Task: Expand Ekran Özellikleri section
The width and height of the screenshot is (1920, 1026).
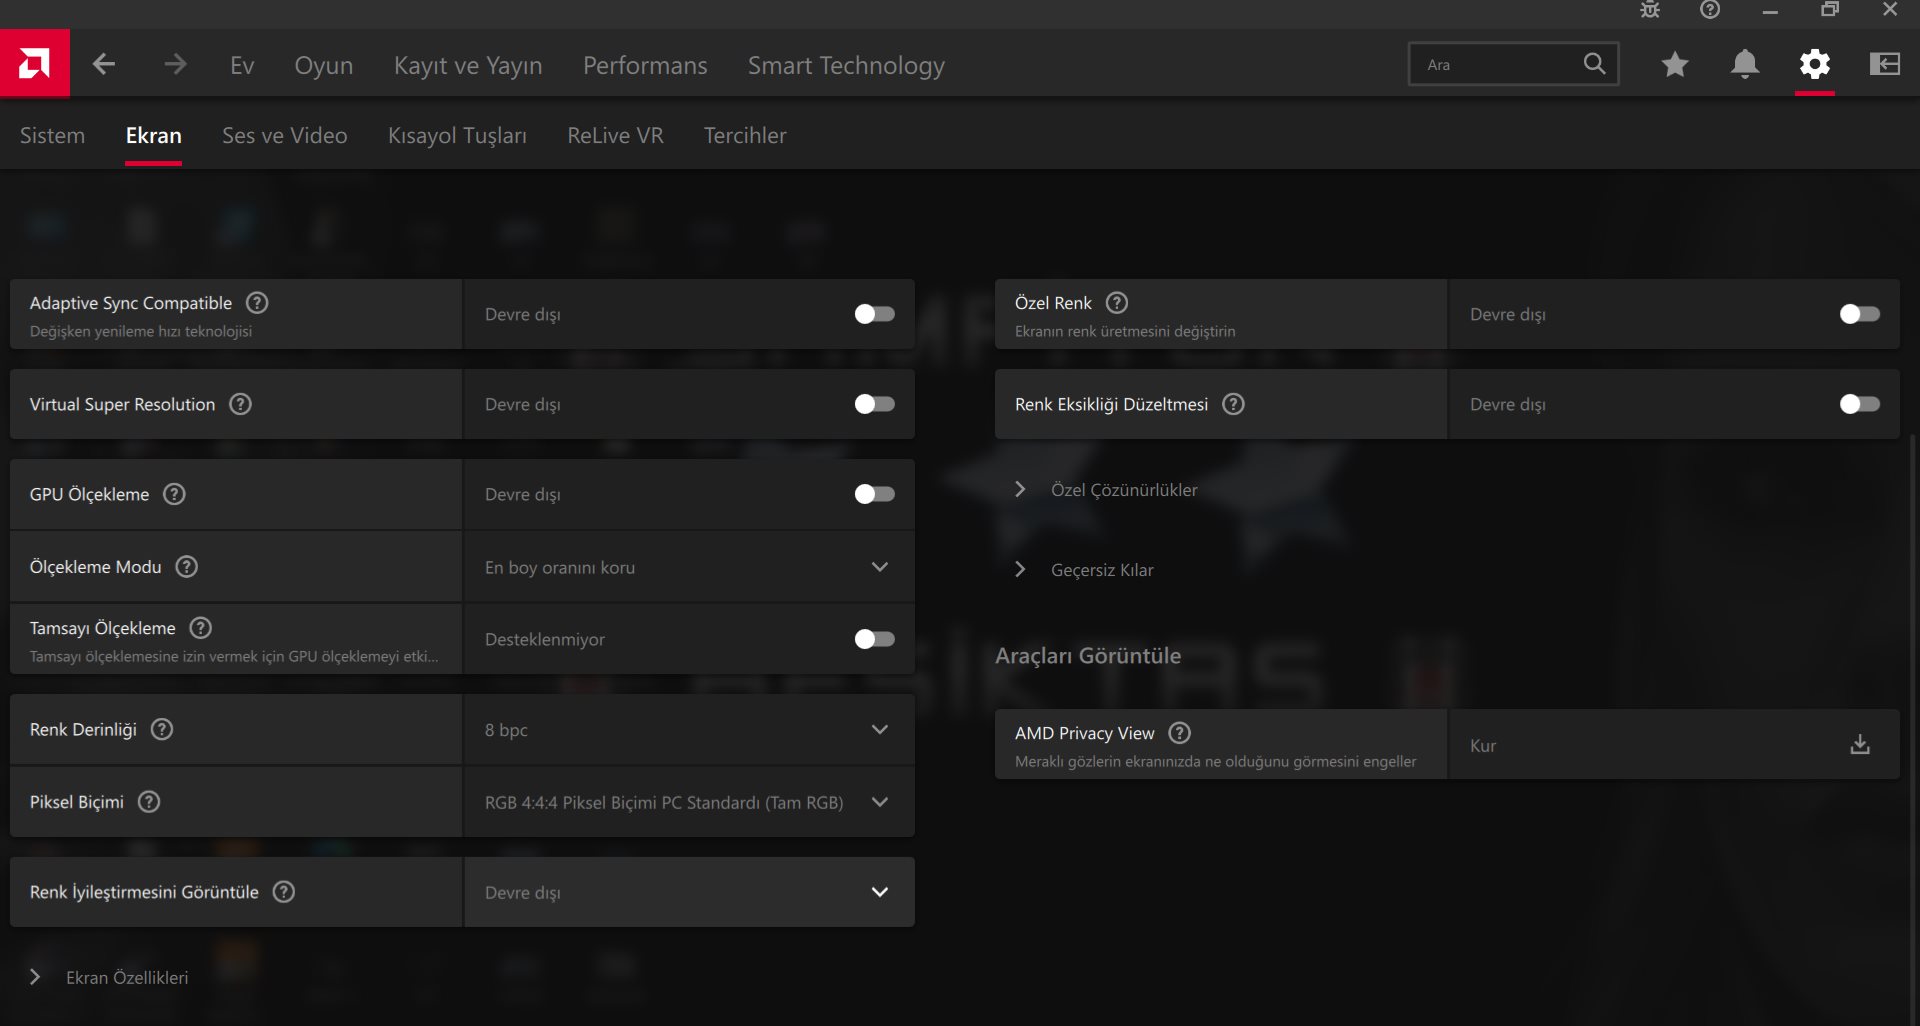Action: coord(108,978)
